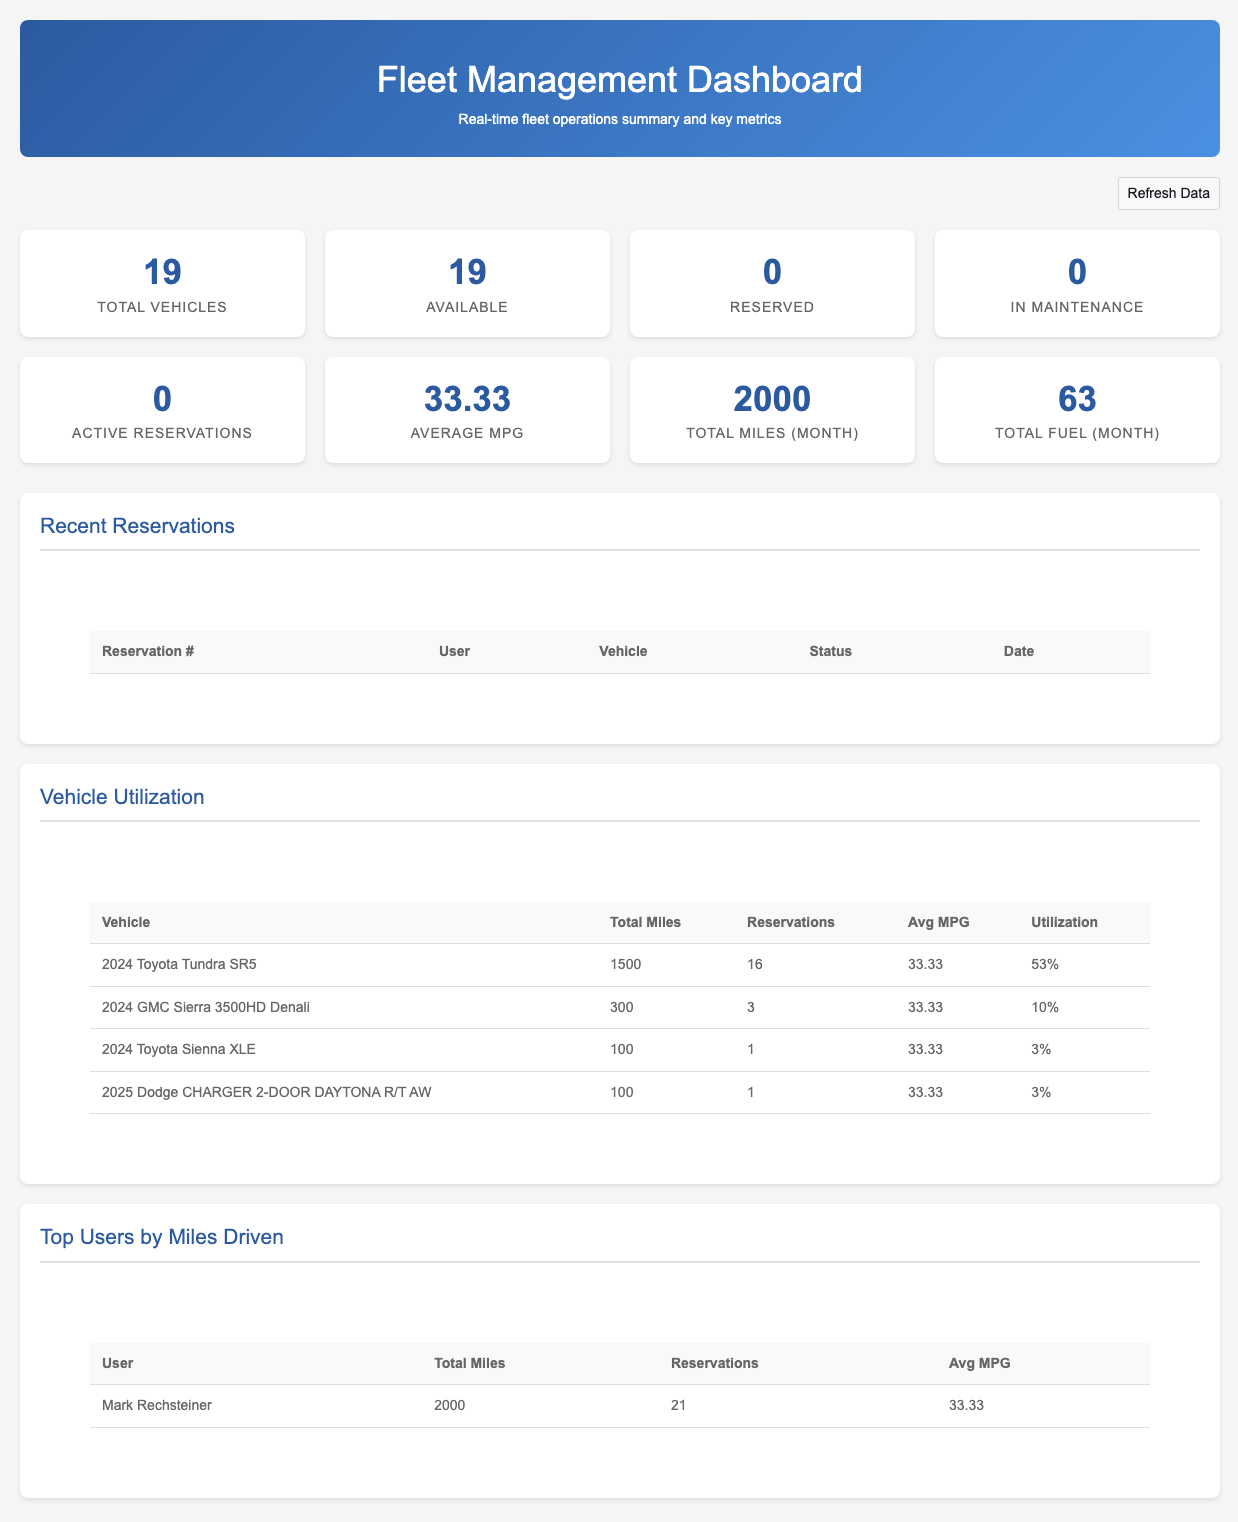Select the Active Reservations card
The height and width of the screenshot is (1522, 1238).
pos(162,410)
